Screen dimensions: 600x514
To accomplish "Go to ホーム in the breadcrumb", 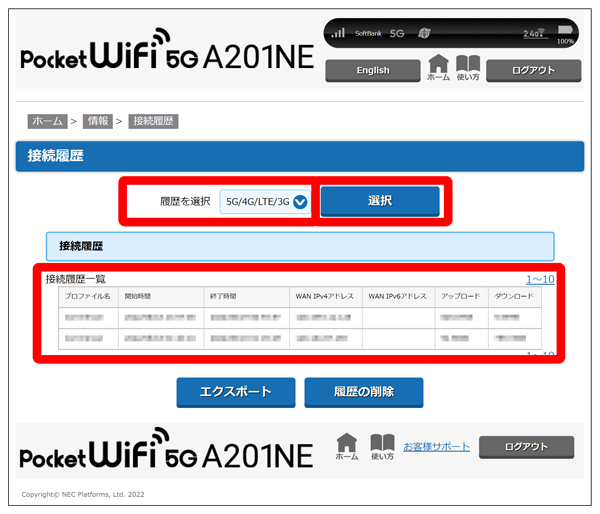I will (x=47, y=121).
